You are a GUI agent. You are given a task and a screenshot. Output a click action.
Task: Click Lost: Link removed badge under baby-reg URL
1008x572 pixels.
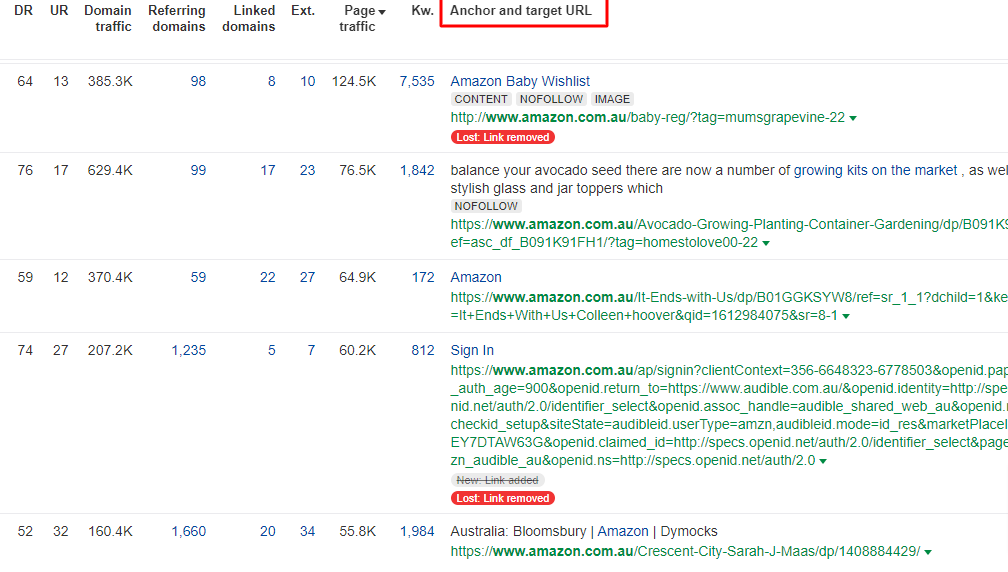click(x=503, y=138)
